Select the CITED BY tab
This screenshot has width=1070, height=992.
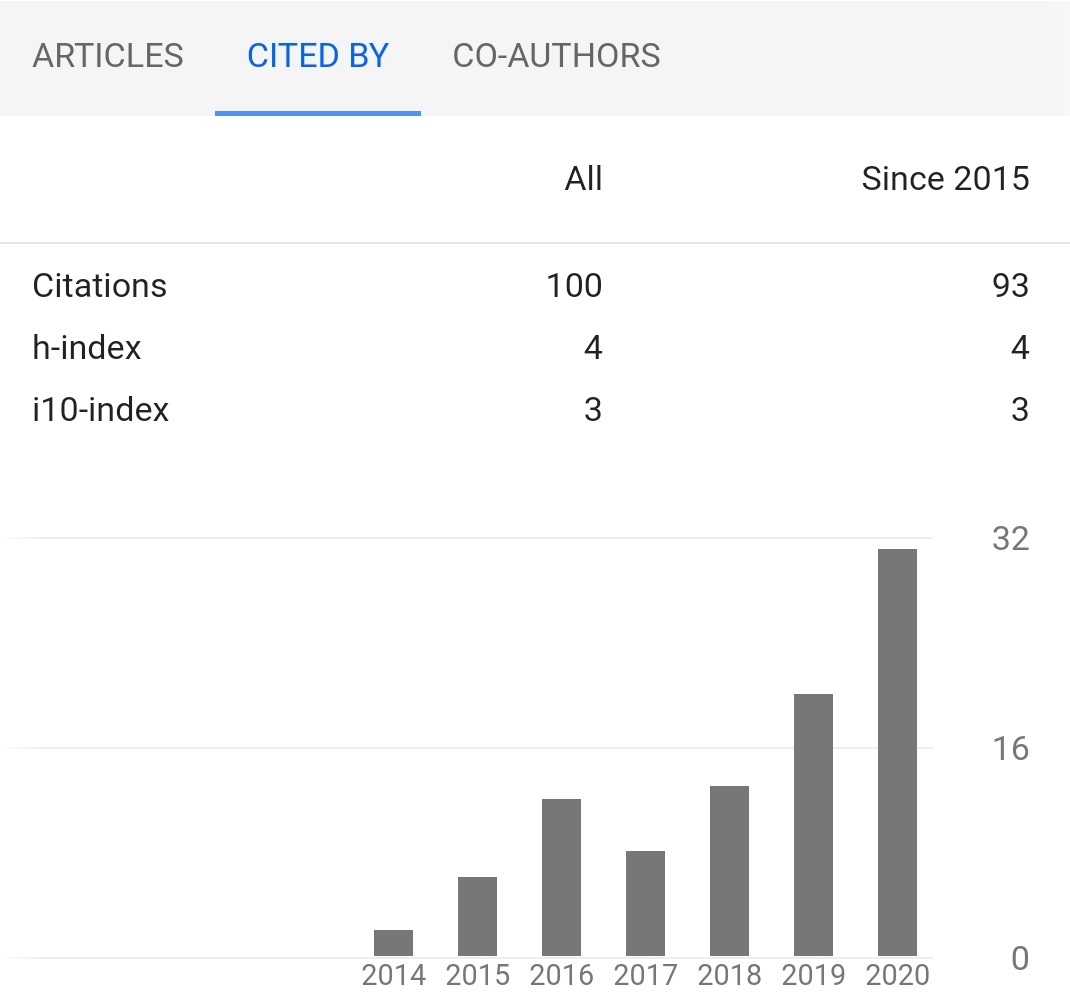(318, 56)
